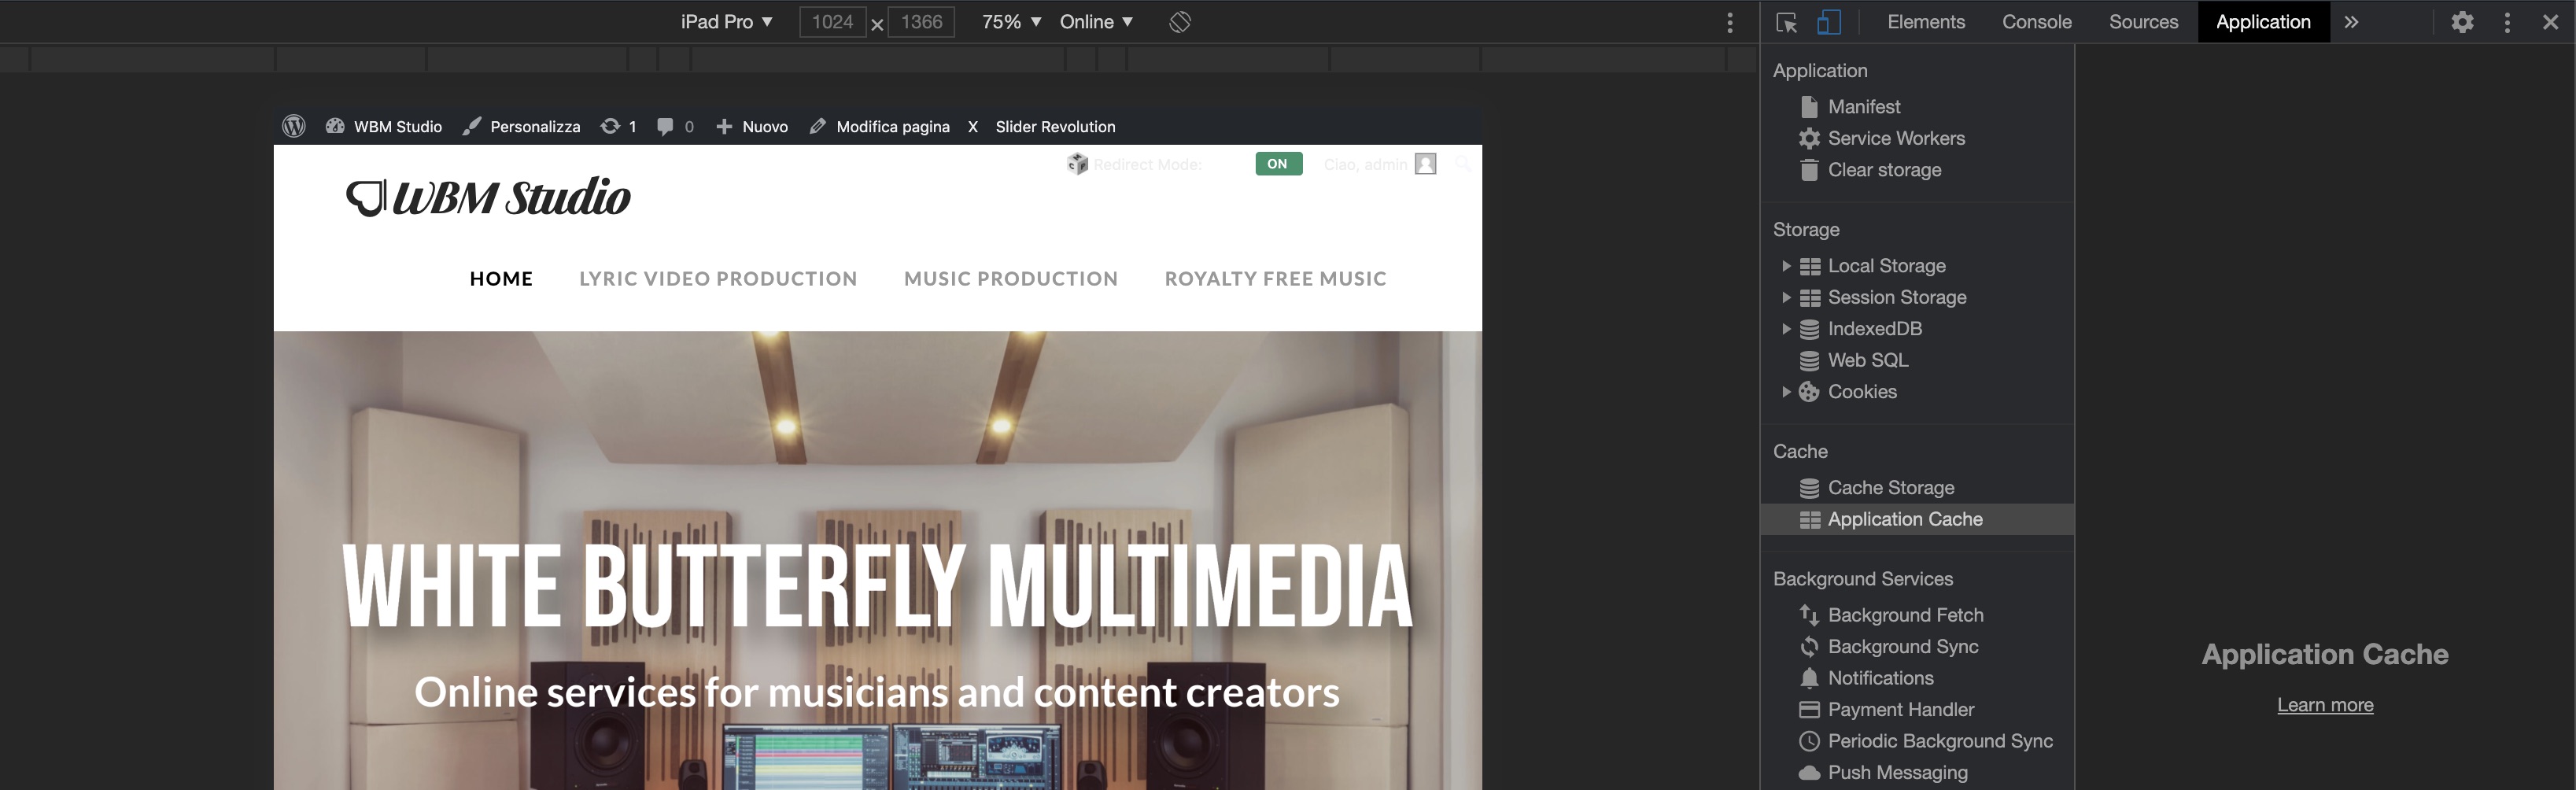Click the Web SQL database icon
This screenshot has height=790, width=2576.
tap(1809, 360)
